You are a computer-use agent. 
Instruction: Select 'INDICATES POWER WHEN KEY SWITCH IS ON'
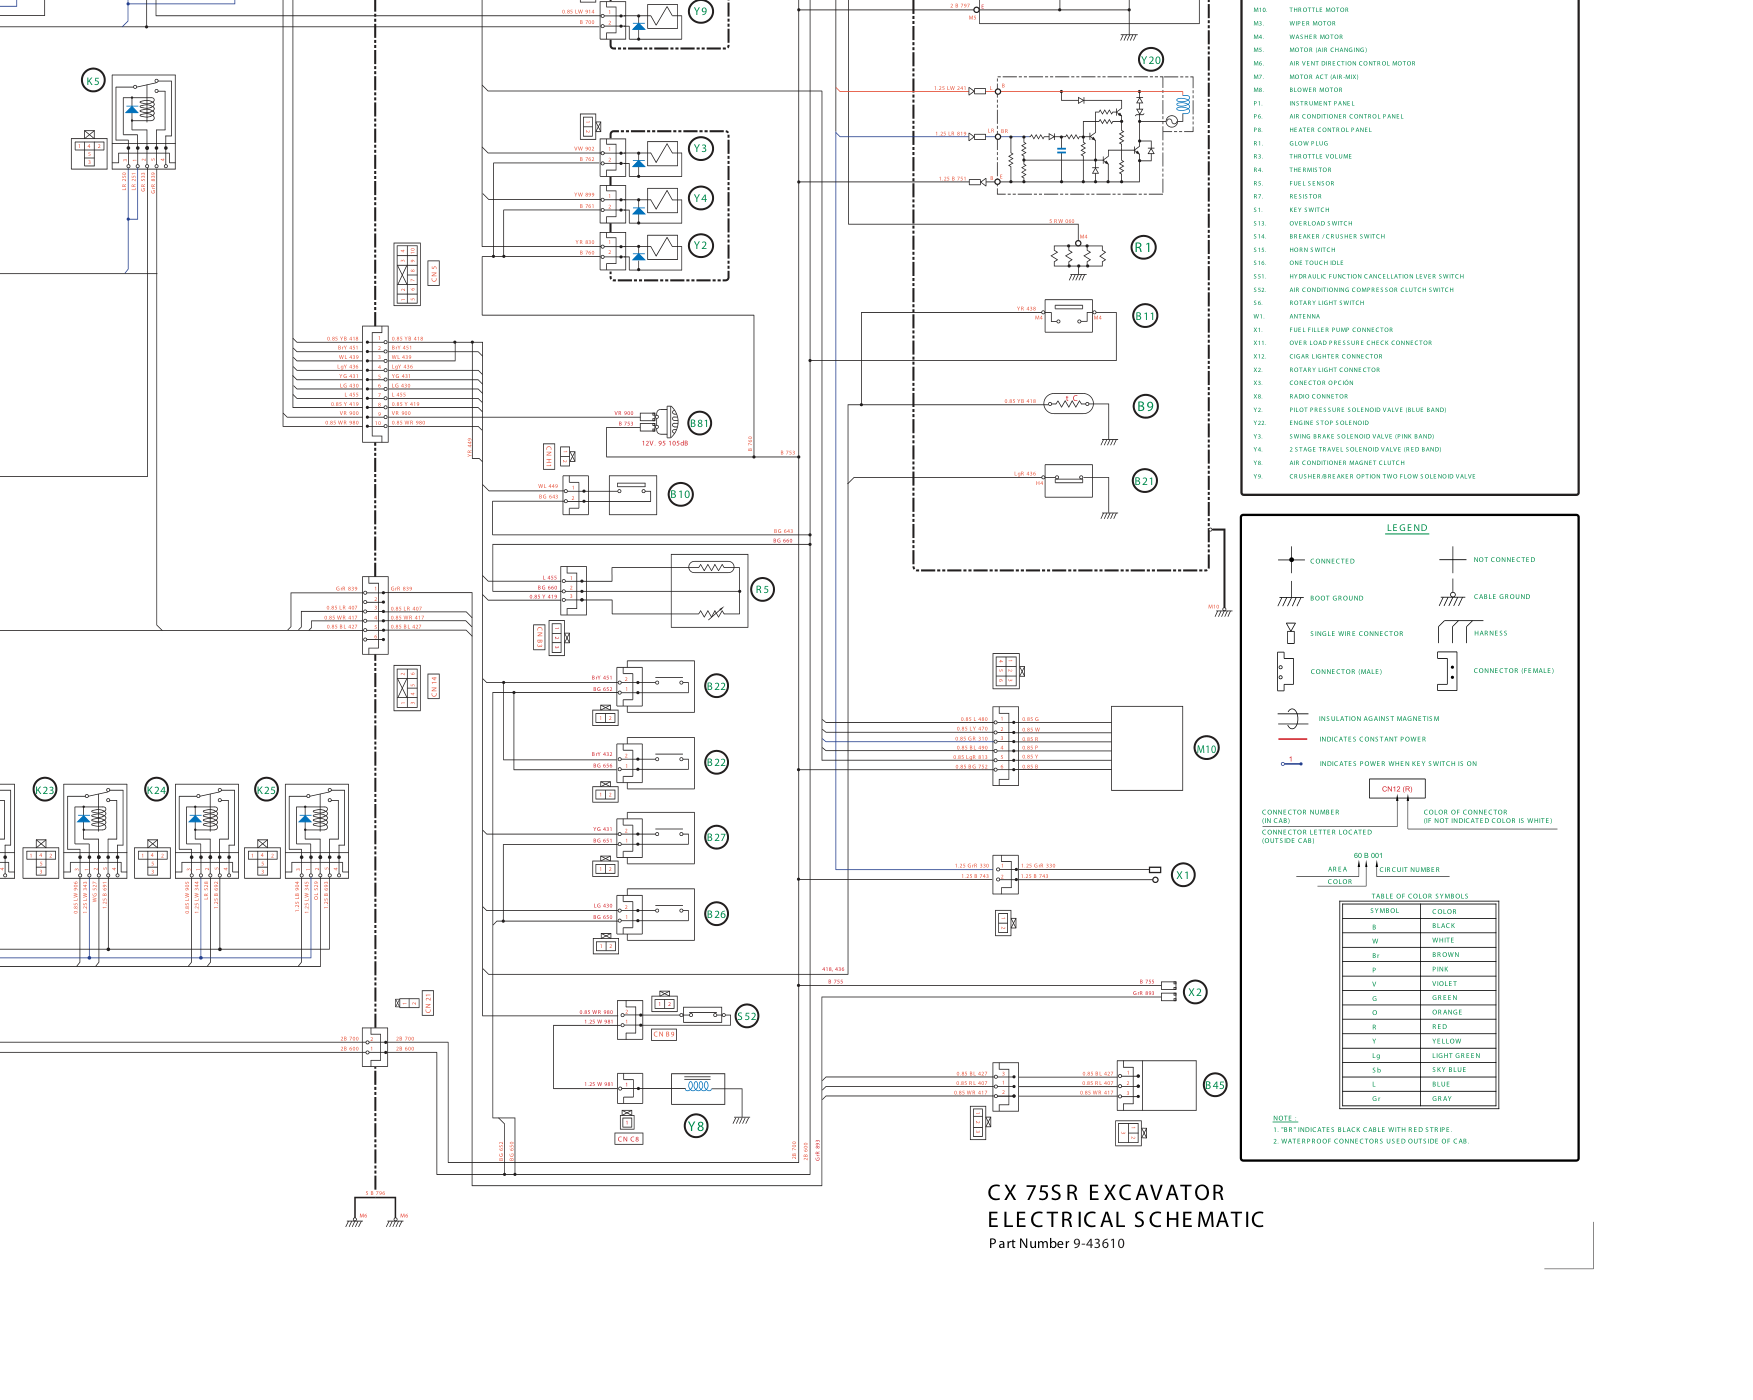pyautogui.click(x=1398, y=764)
